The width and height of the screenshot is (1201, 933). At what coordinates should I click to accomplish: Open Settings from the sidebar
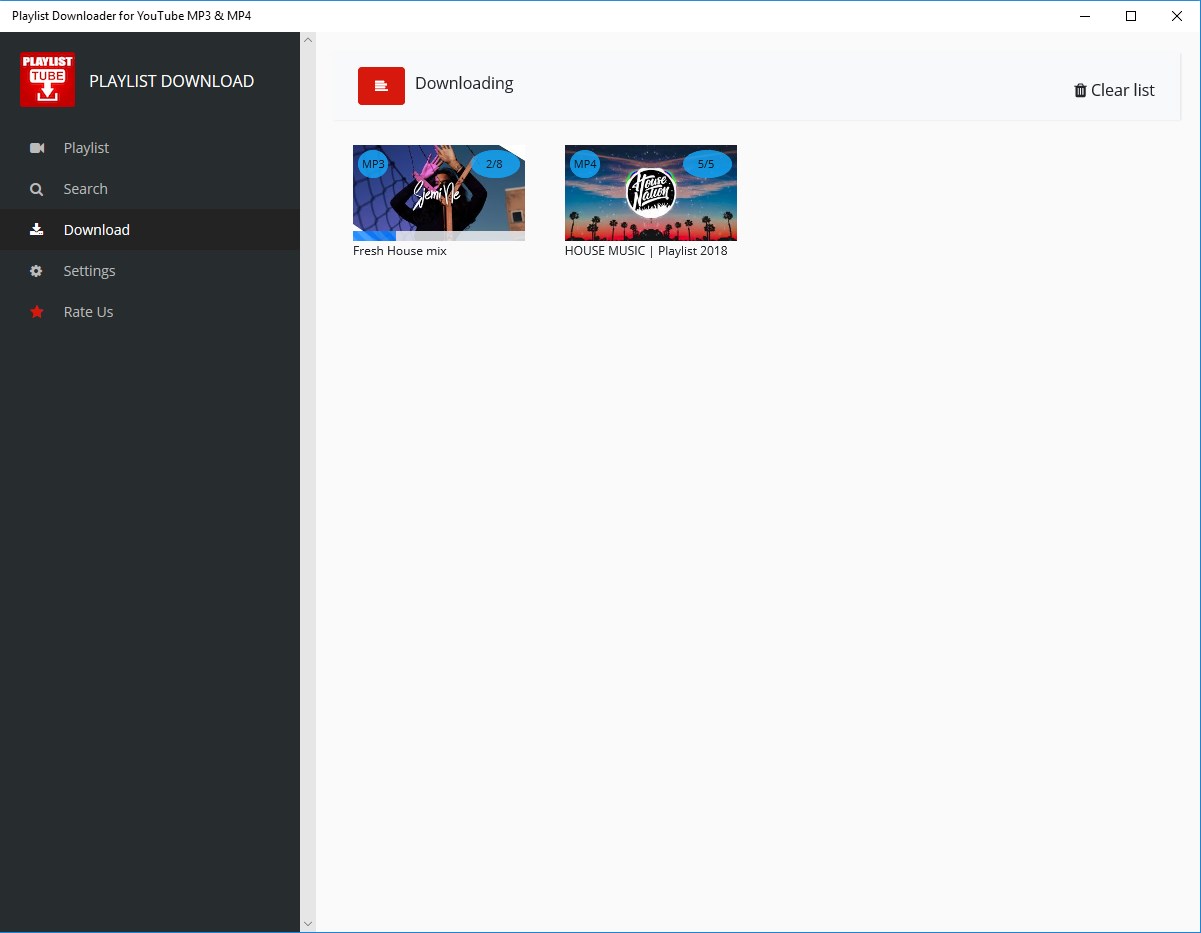coord(150,271)
